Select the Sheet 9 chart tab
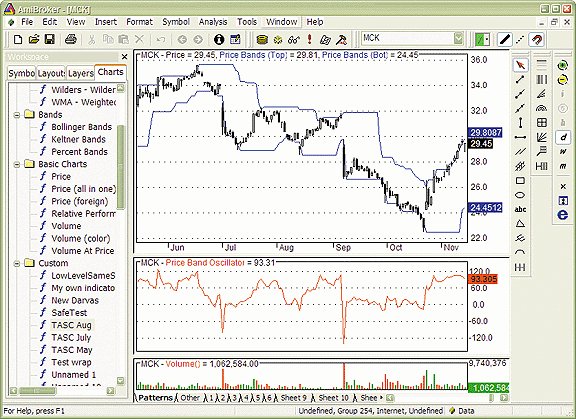Image resolution: width=576 pixels, height=419 pixels. click(x=293, y=398)
